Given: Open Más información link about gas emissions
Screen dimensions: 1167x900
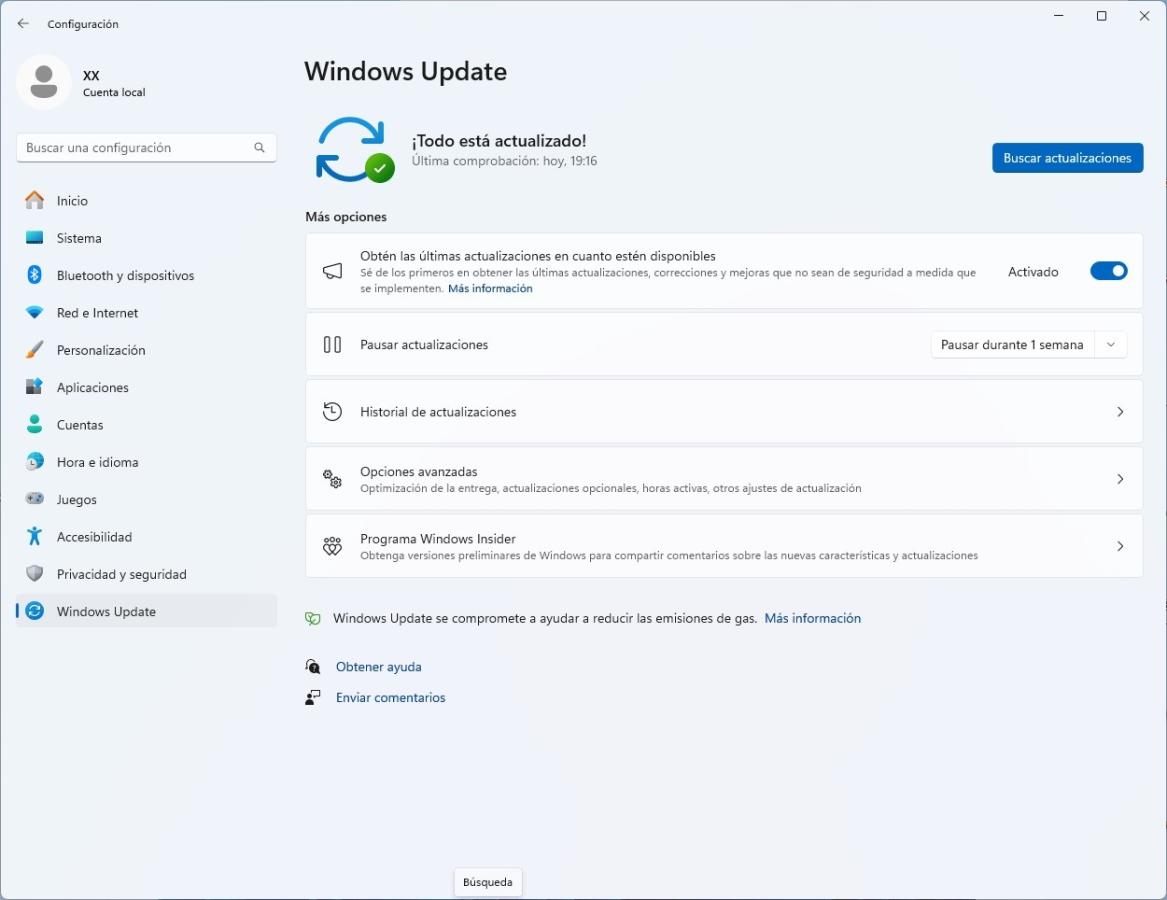Looking at the screenshot, I should (x=812, y=618).
